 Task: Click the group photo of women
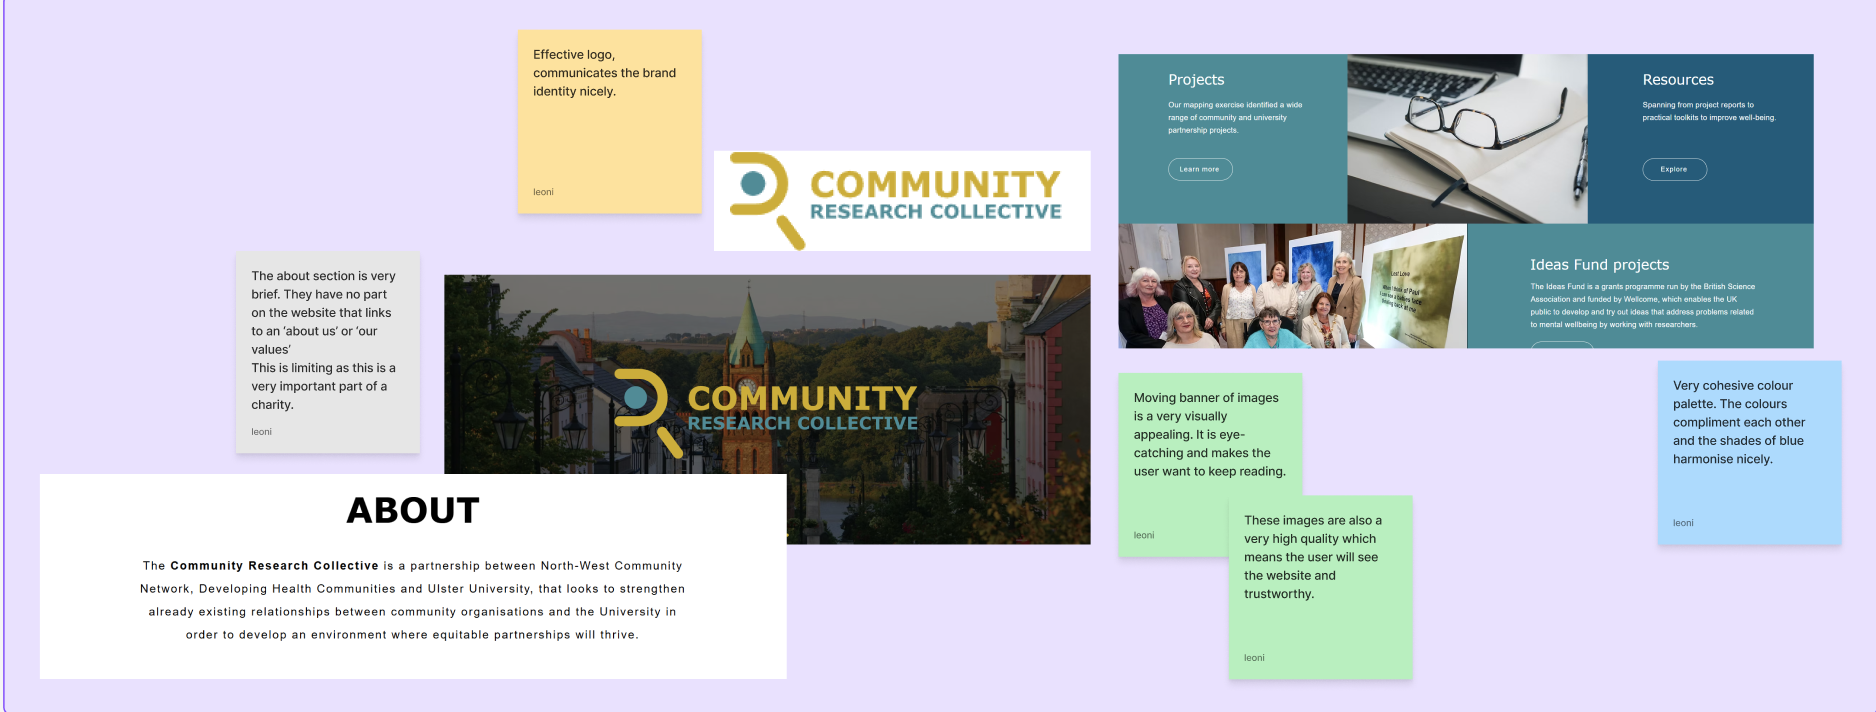tap(1240, 286)
